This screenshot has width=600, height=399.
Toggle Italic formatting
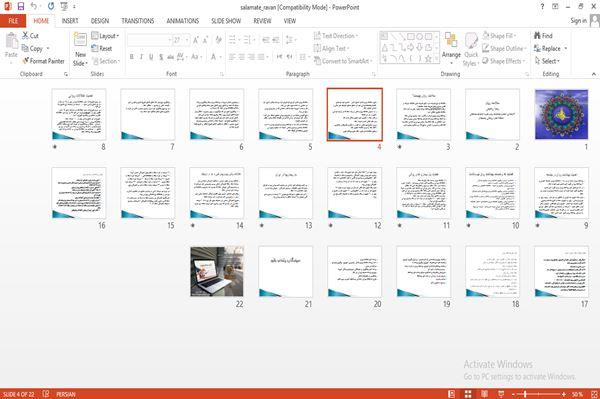pyautogui.click(x=141, y=57)
